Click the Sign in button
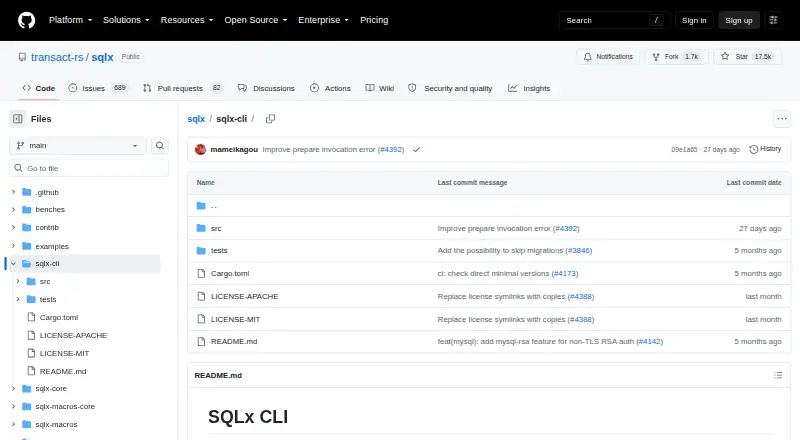The image size is (800, 440). click(x=694, y=20)
